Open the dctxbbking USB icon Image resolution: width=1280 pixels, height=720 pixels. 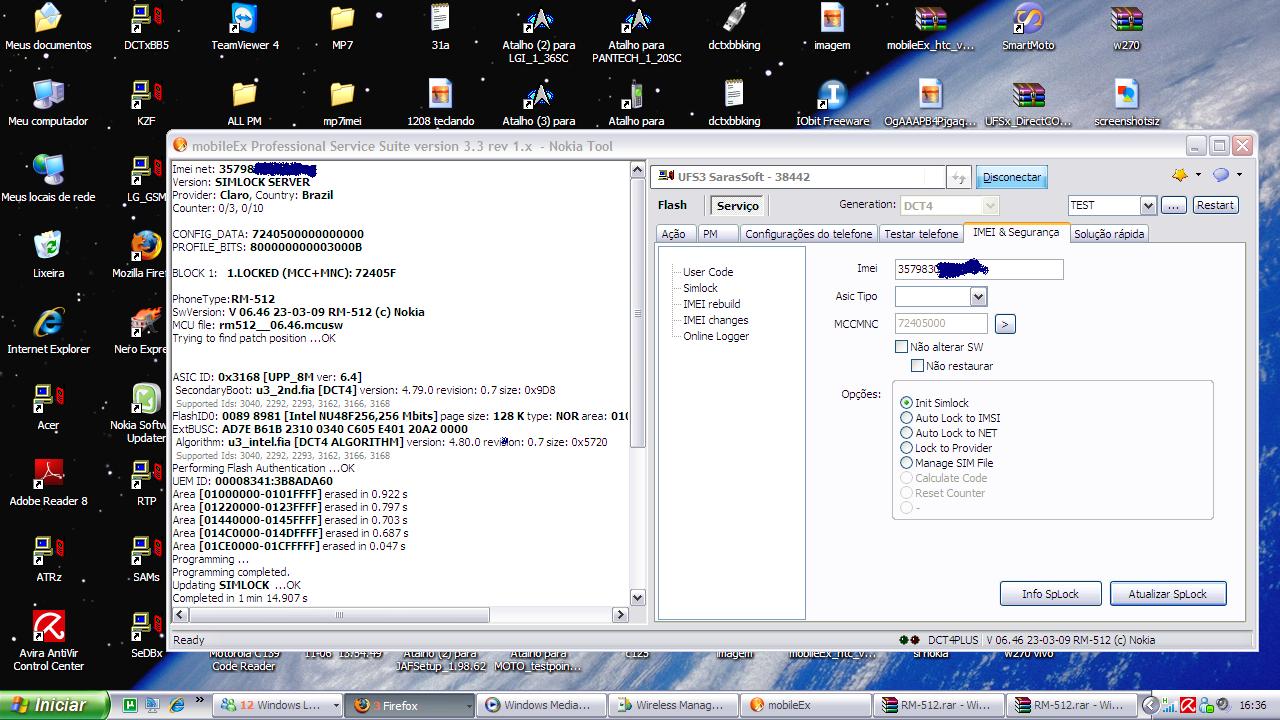(x=734, y=27)
